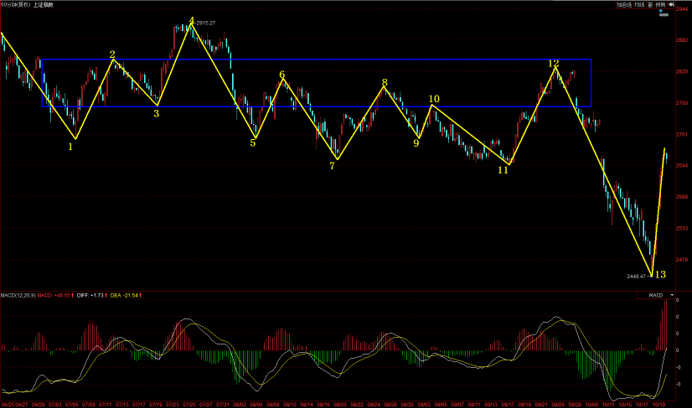
Task: Click the 60分钟(复权) period label
Action: click(16, 4)
